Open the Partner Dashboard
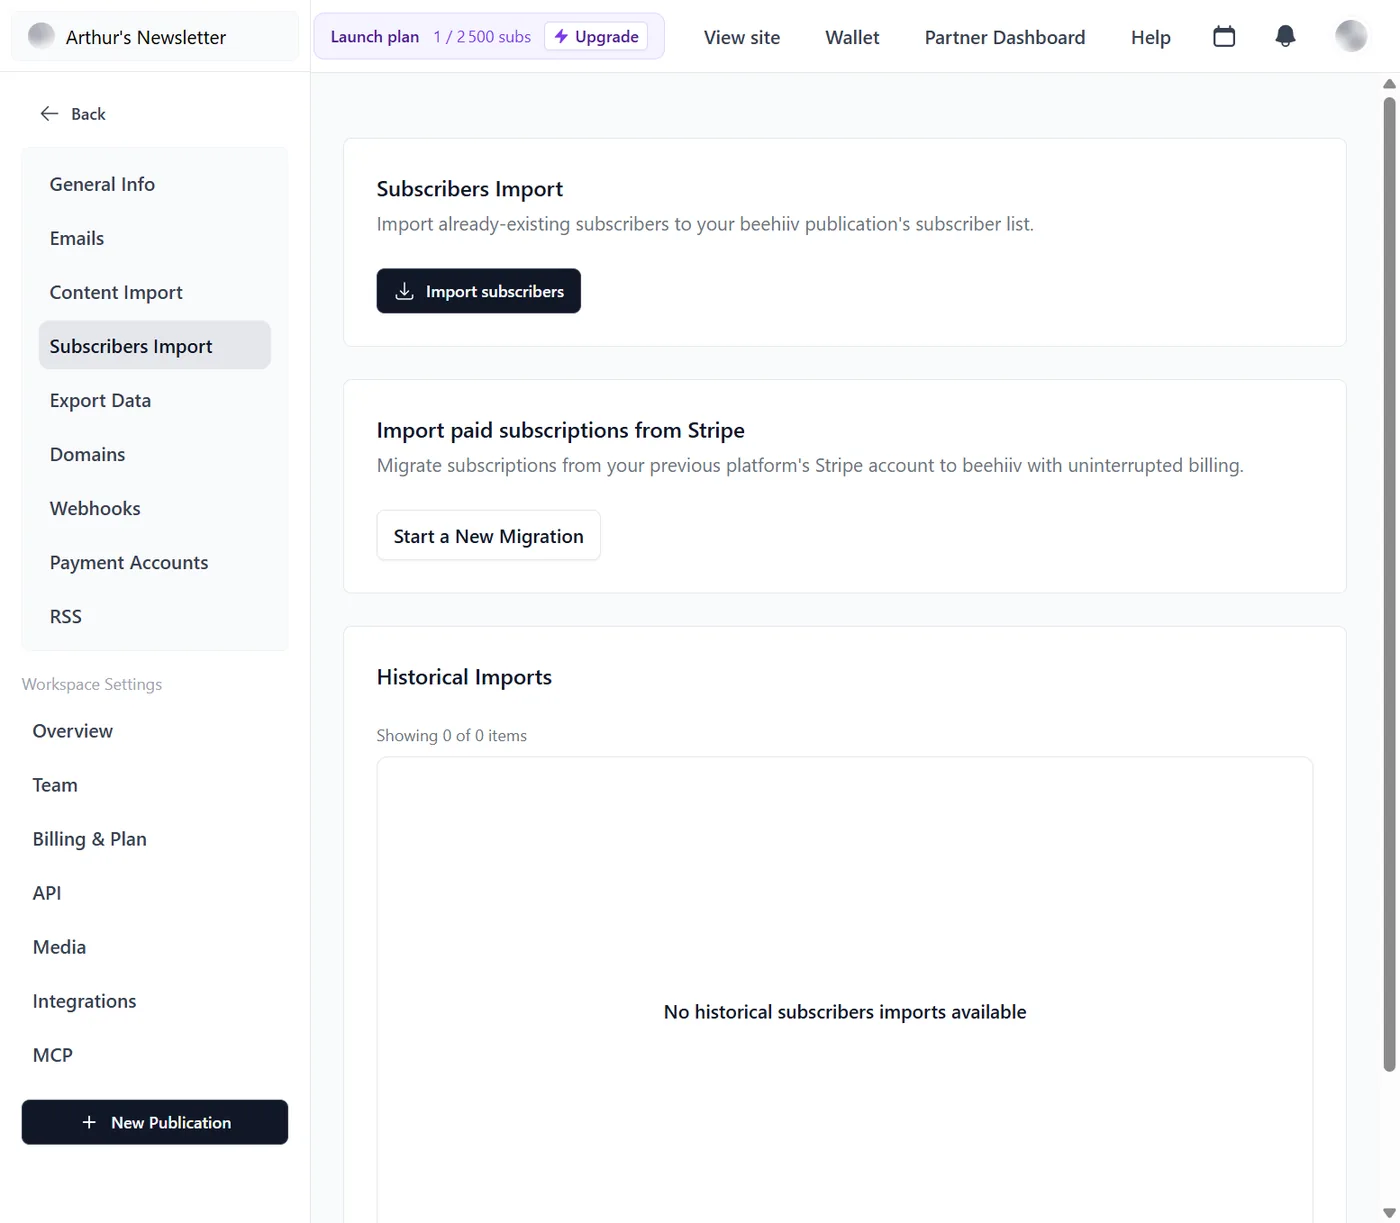The height and width of the screenshot is (1223, 1400). 1005,37
